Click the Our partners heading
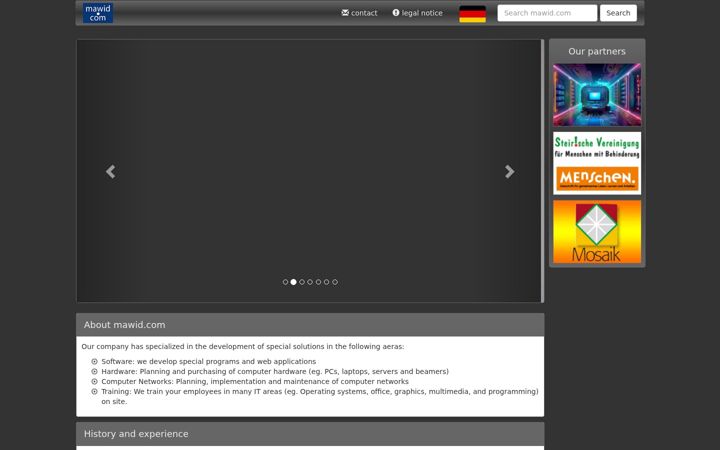The image size is (720, 450). (x=597, y=51)
